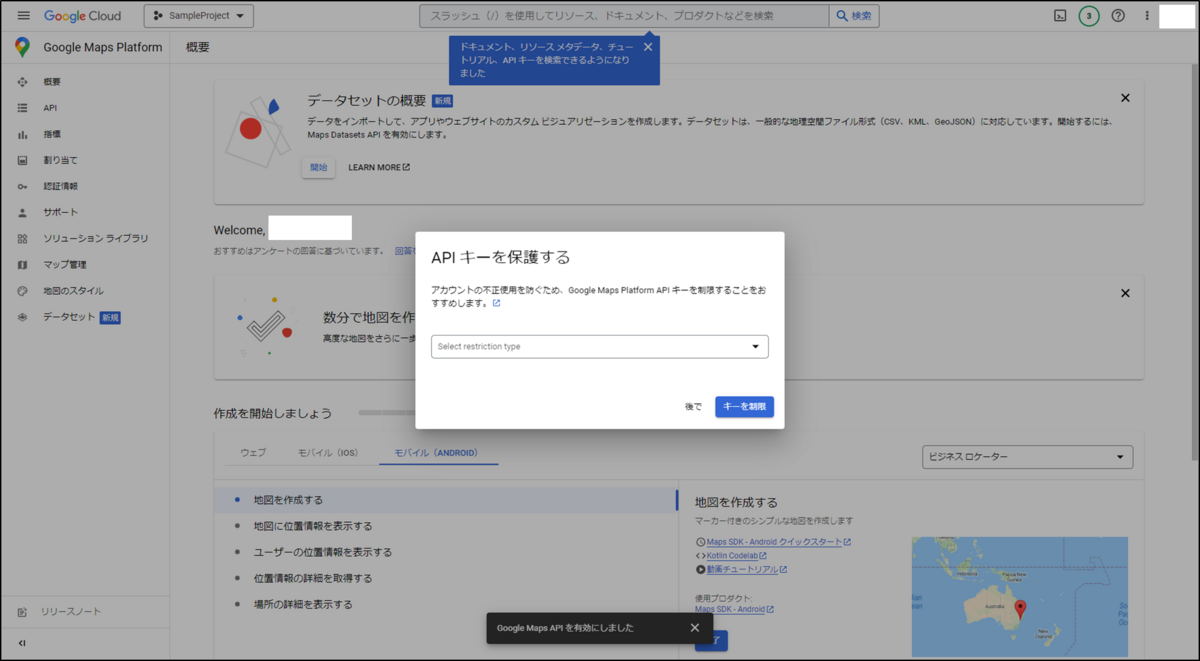Open ソリューション ライブラリ in sidebar
Image resolution: width=1200 pixels, height=661 pixels.
click(95, 238)
